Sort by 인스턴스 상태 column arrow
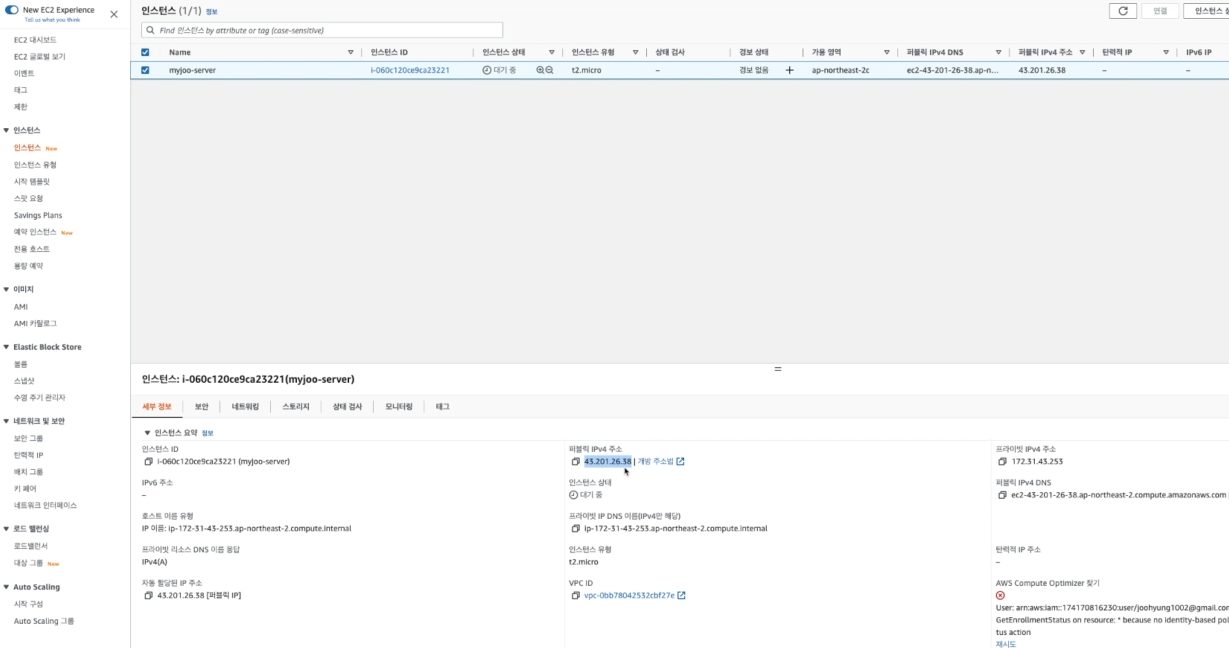 [551, 52]
